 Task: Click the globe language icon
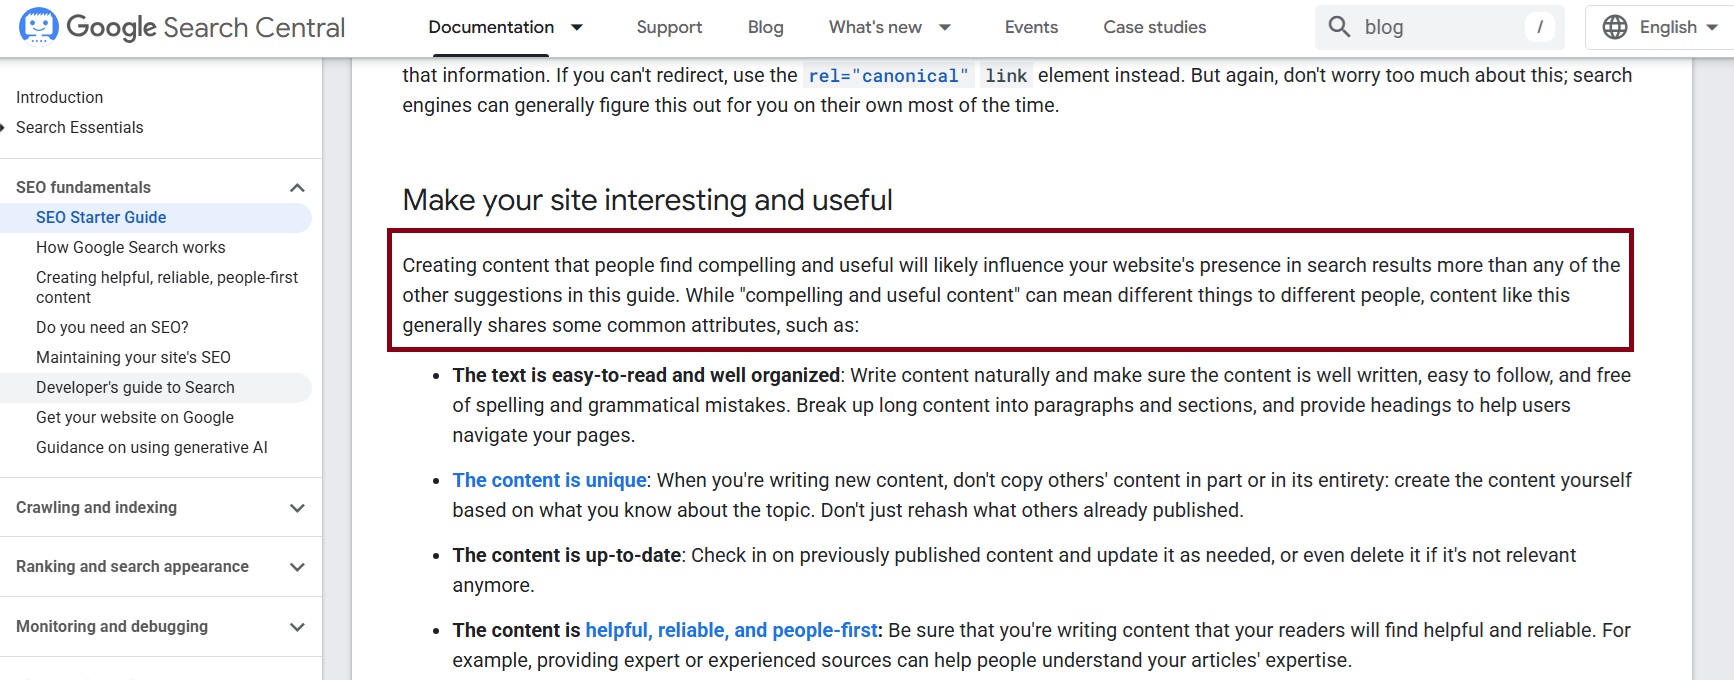[1614, 27]
